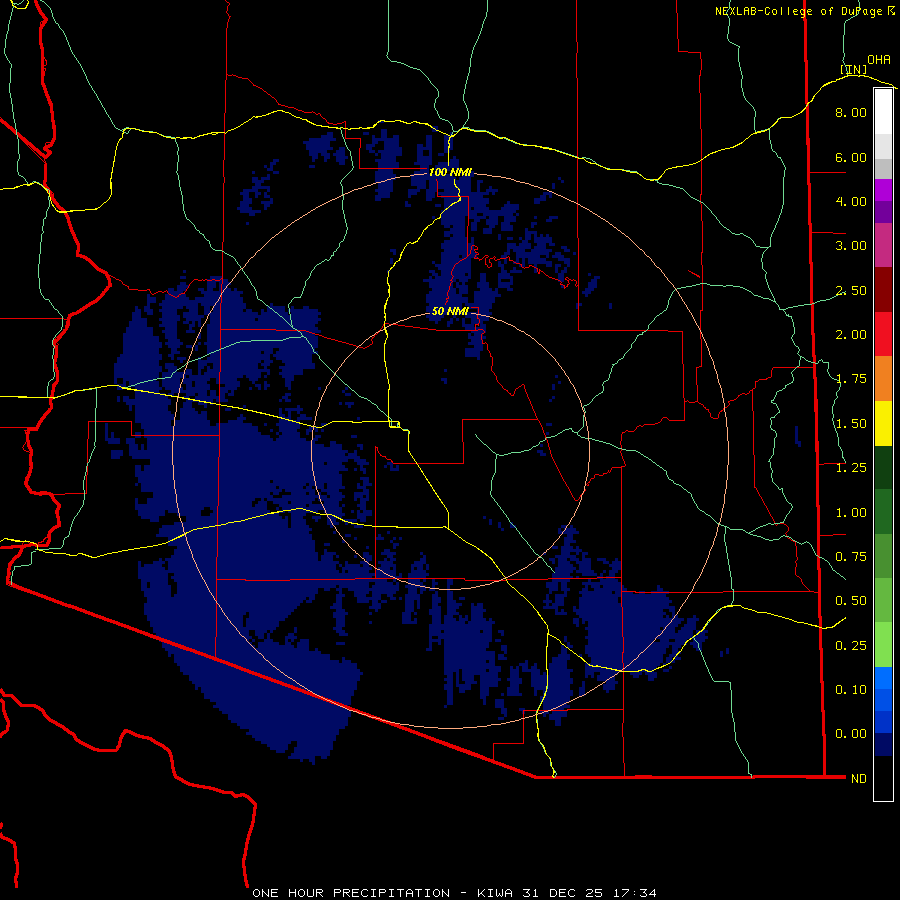Pick the magenta purple legend swatch
The width and height of the screenshot is (900, 900).
[883, 245]
